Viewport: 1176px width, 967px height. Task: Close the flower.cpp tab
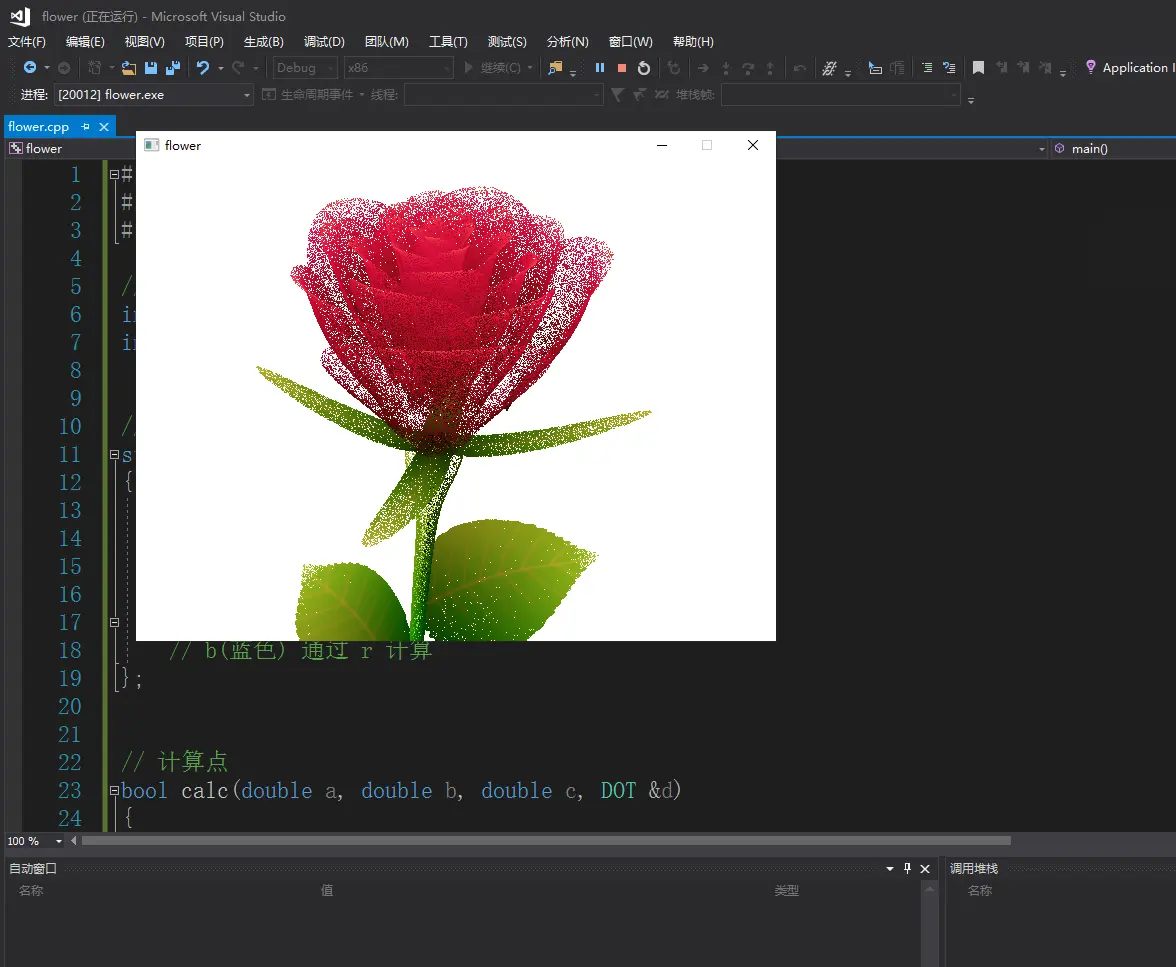point(104,127)
